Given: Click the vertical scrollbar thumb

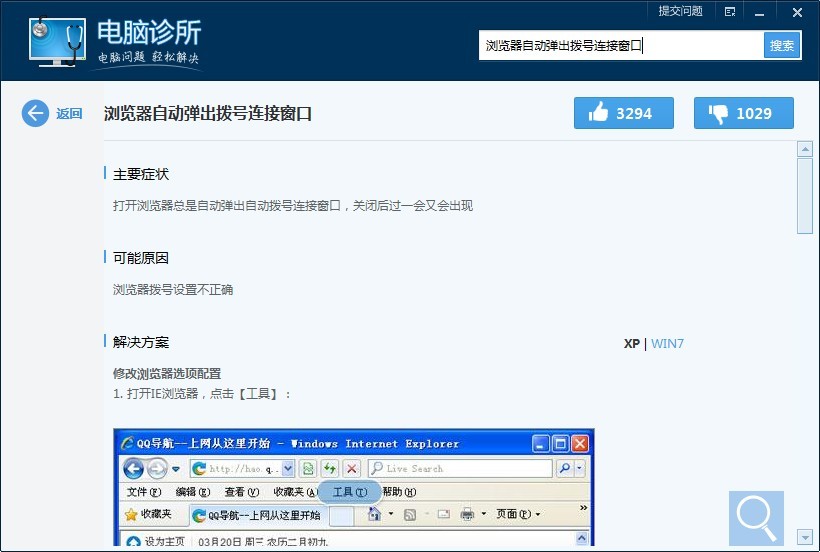Looking at the screenshot, I should tap(804, 196).
